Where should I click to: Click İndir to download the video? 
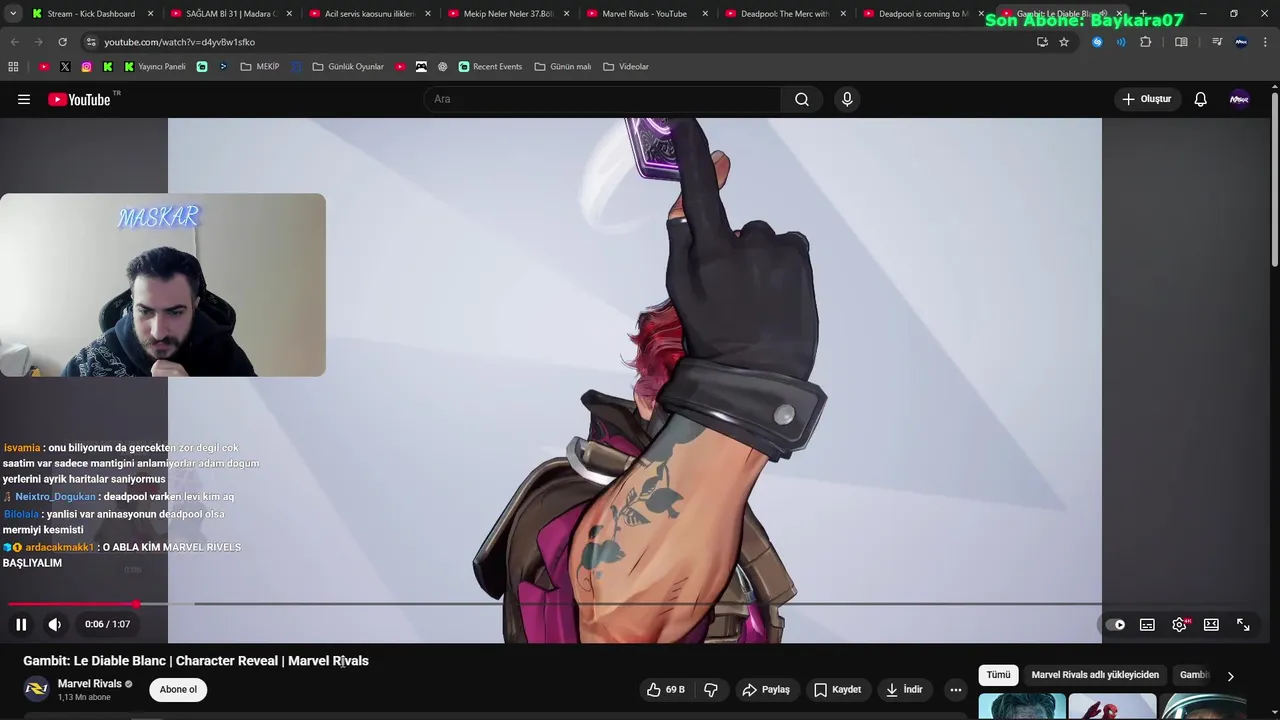(904, 689)
